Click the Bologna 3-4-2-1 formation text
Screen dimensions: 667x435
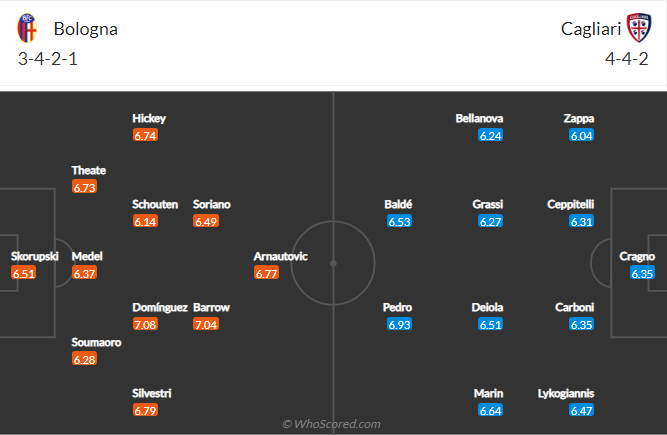tap(48, 59)
